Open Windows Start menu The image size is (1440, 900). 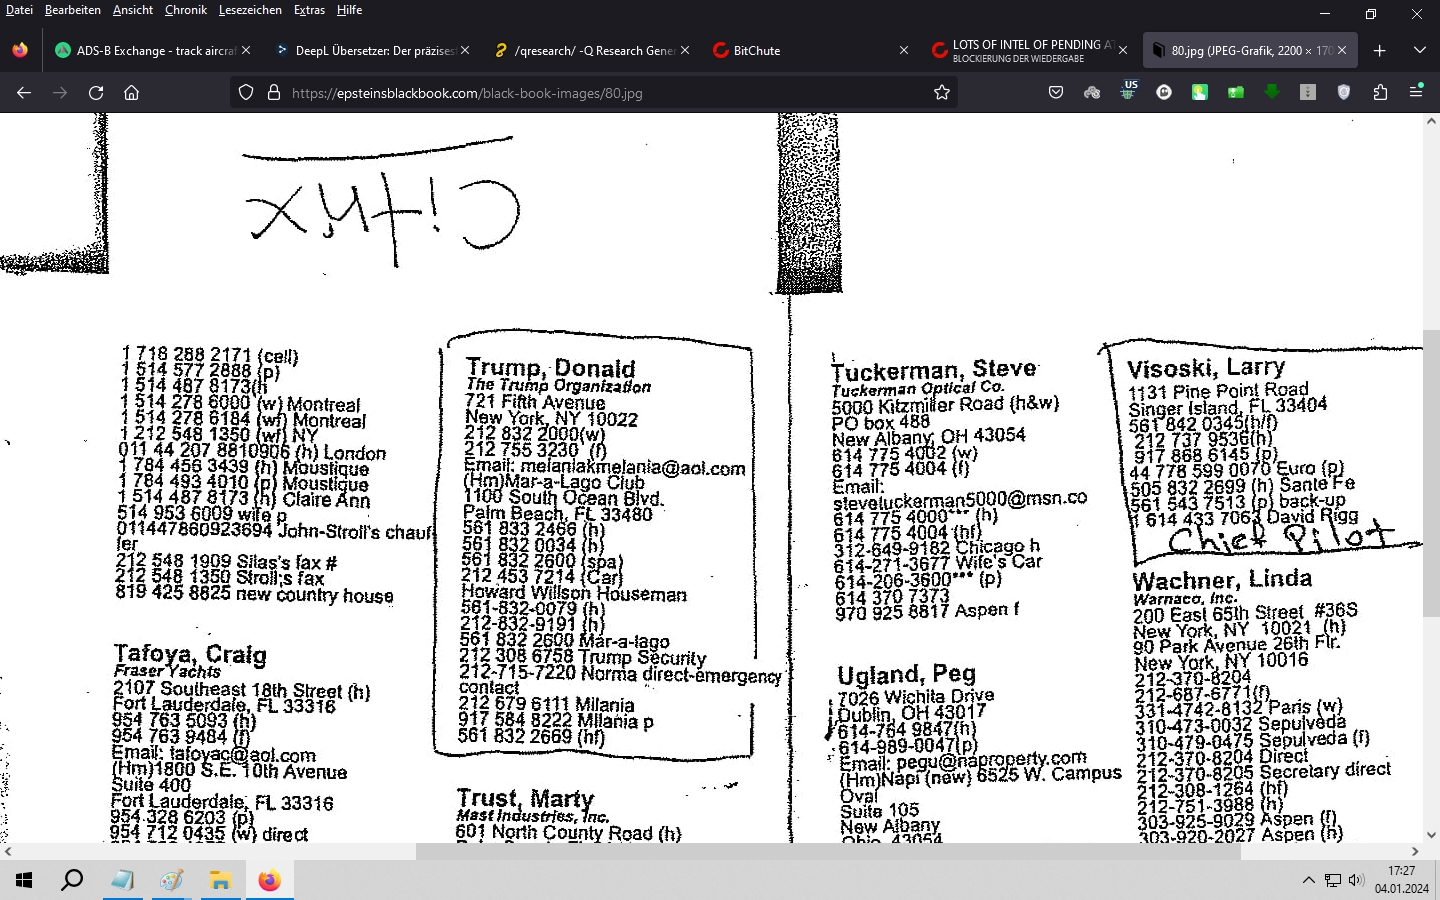pyautogui.click(x=24, y=880)
